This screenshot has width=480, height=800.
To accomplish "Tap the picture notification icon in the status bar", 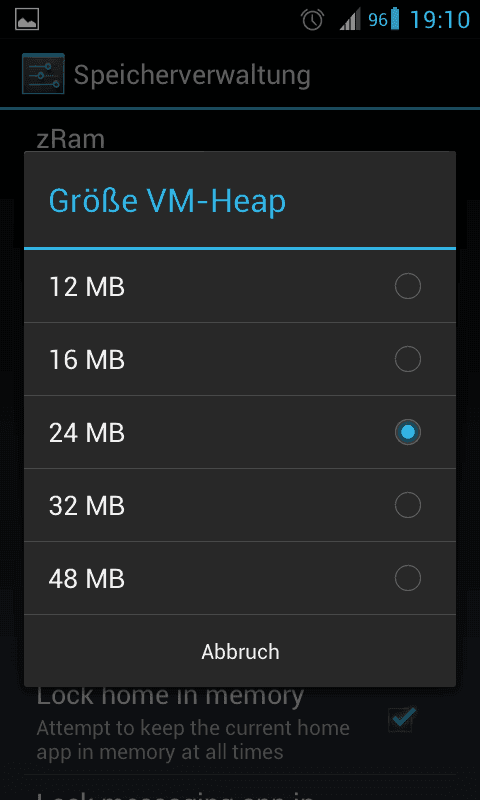I will [x=27, y=19].
